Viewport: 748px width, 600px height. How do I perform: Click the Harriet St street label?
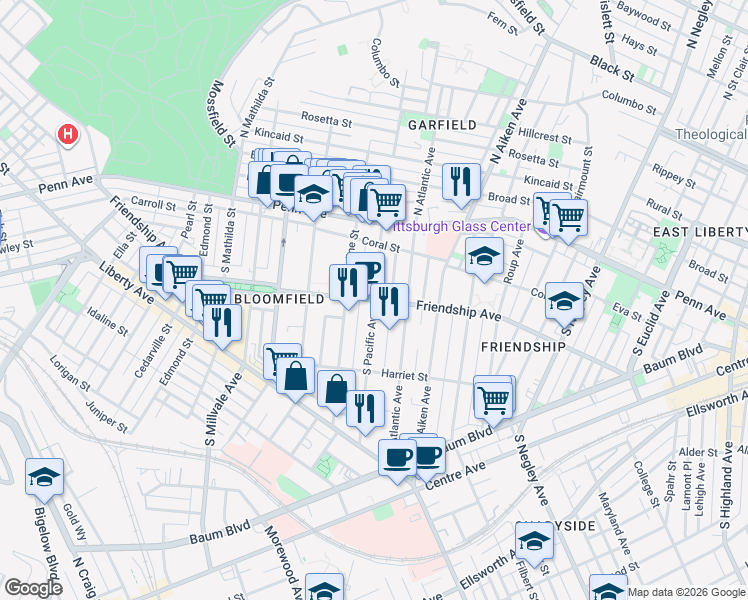pyautogui.click(x=405, y=375)
